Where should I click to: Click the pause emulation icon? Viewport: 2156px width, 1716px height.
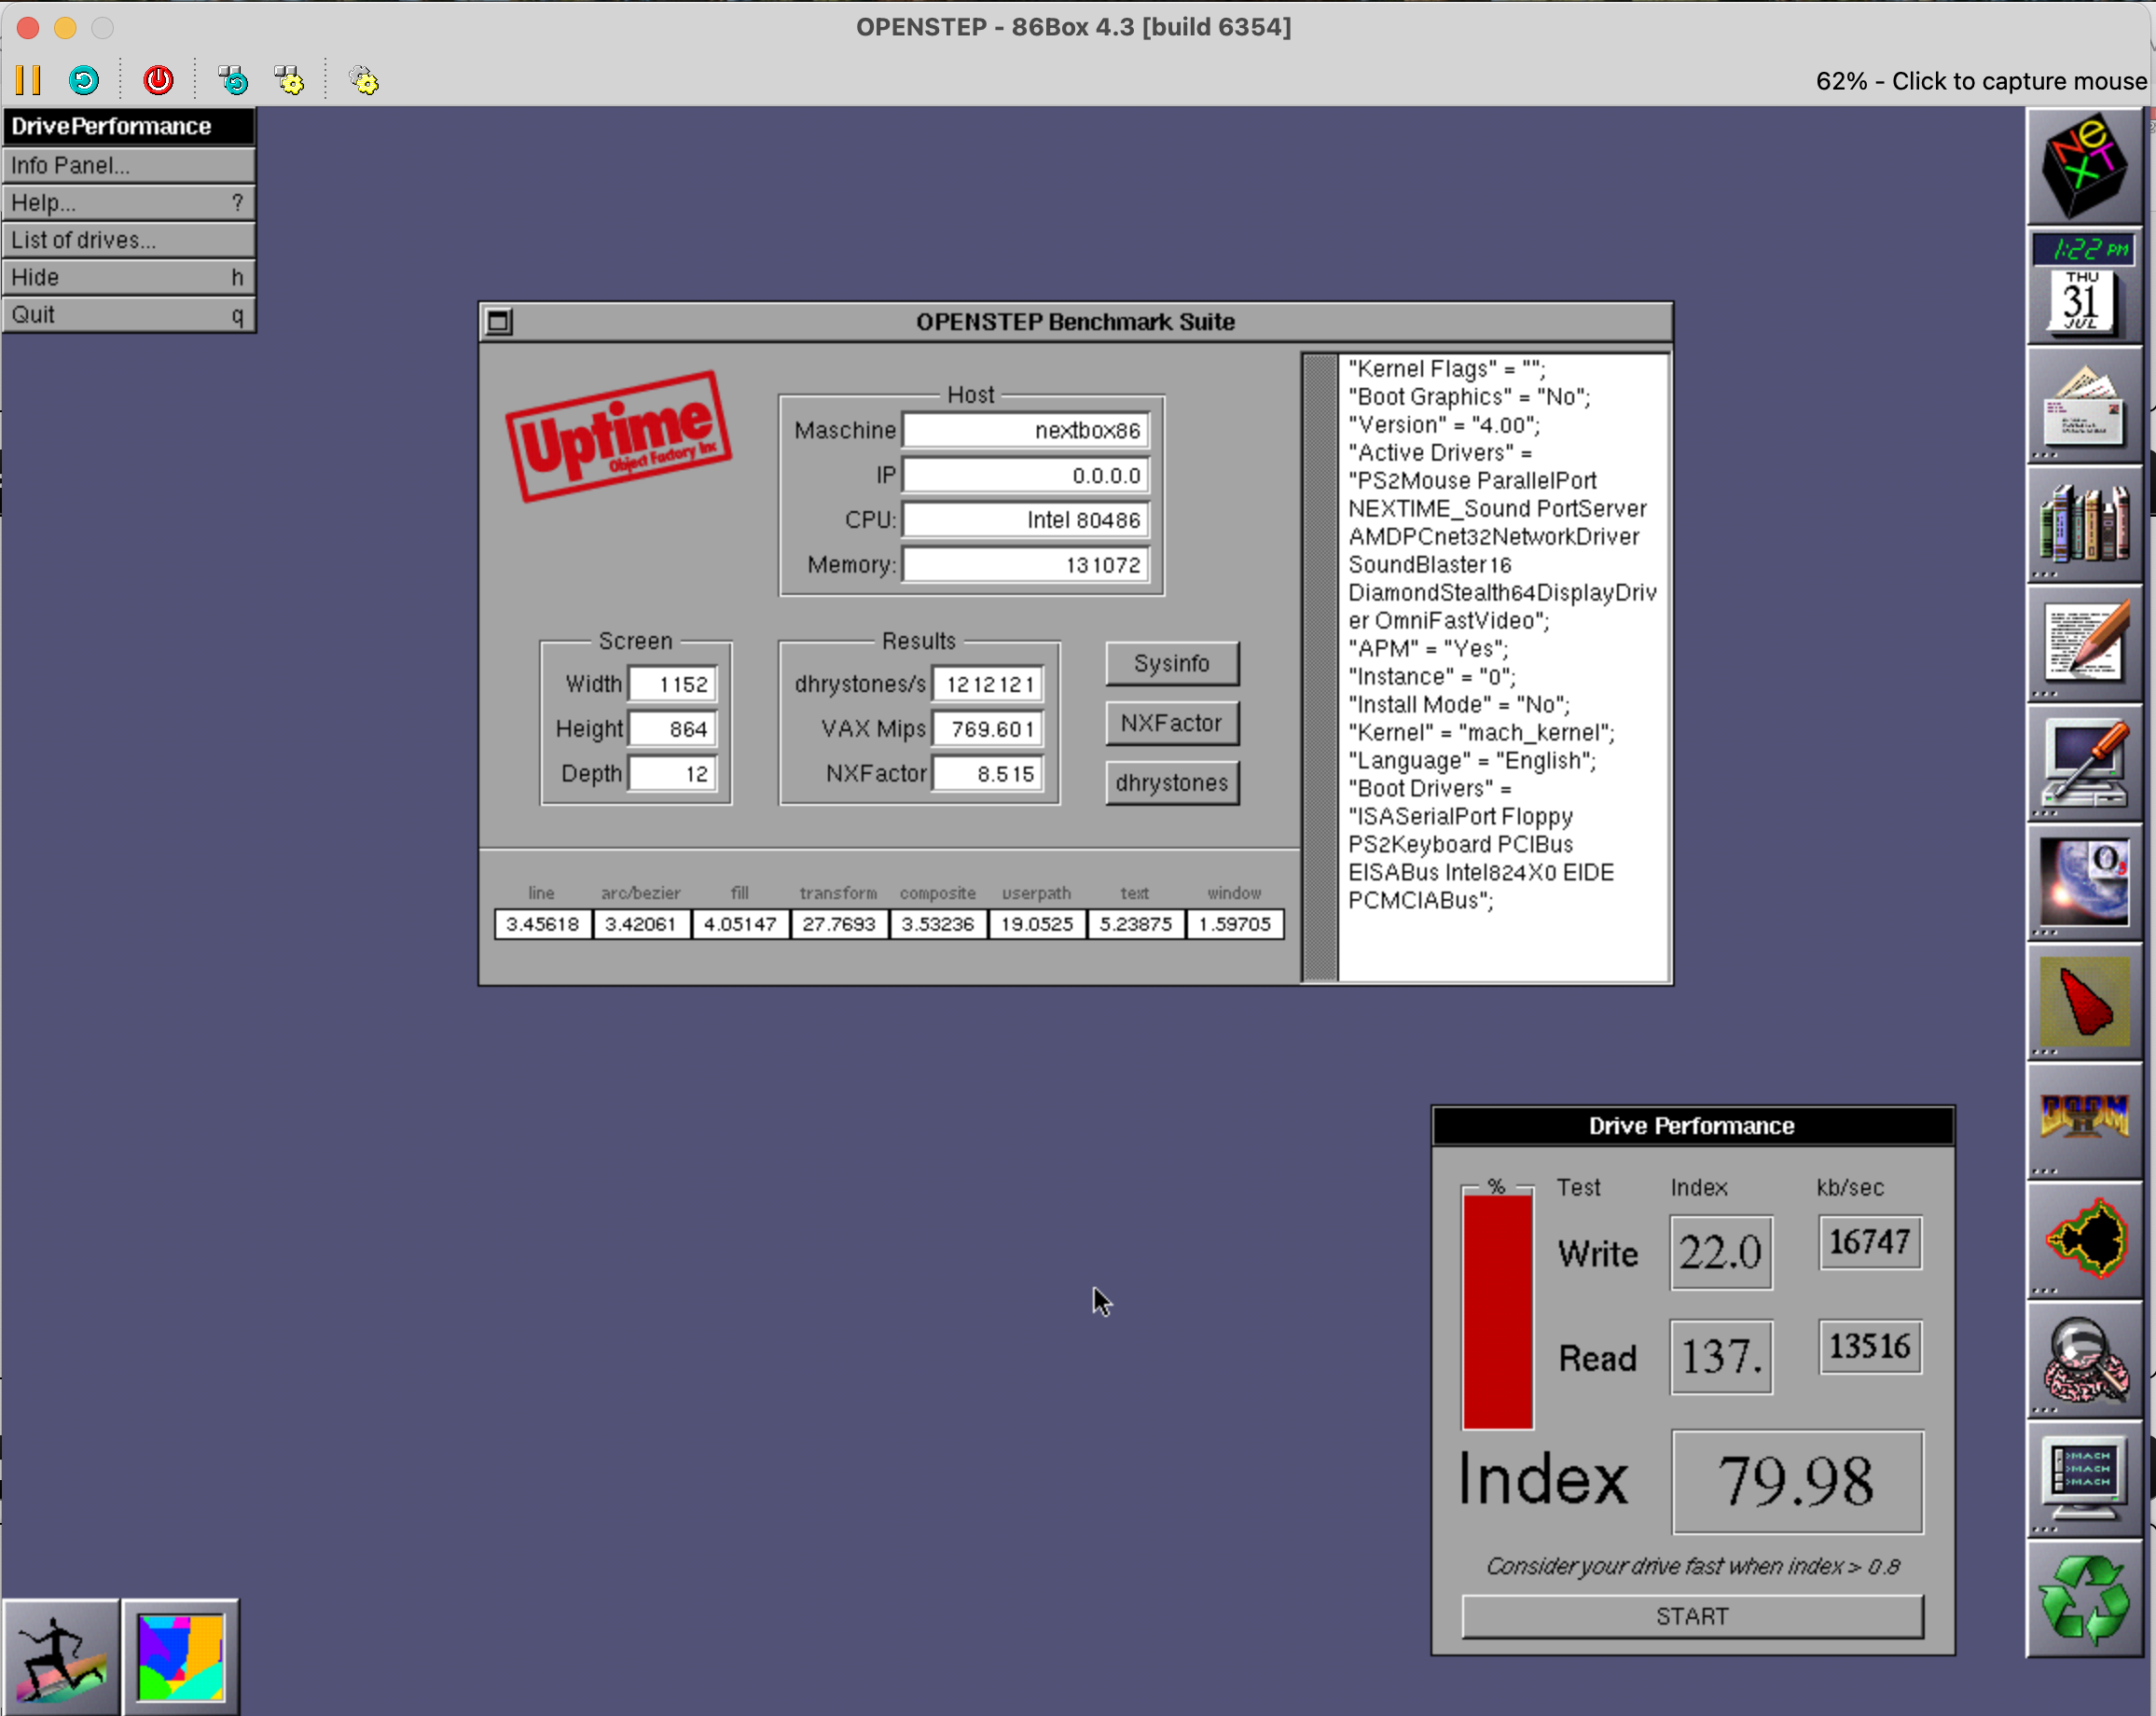coord(28,80)
